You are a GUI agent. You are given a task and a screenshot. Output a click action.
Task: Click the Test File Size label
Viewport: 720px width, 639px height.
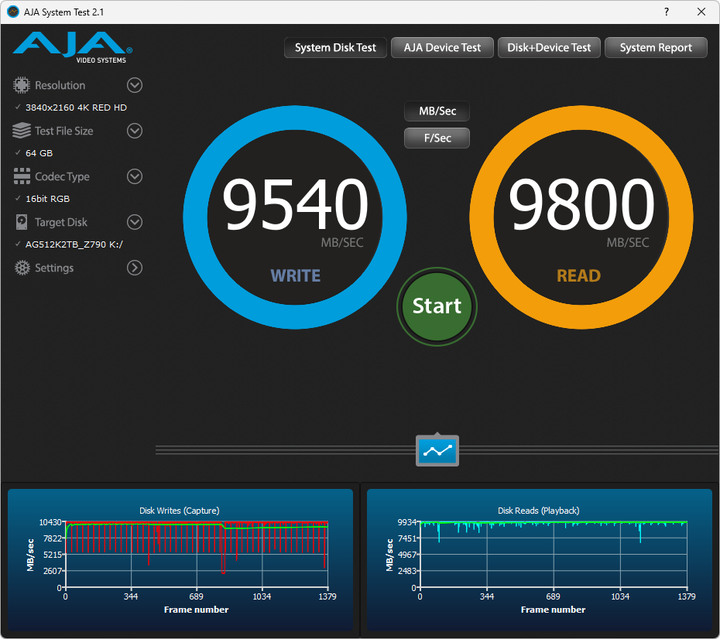pos(64,131)
